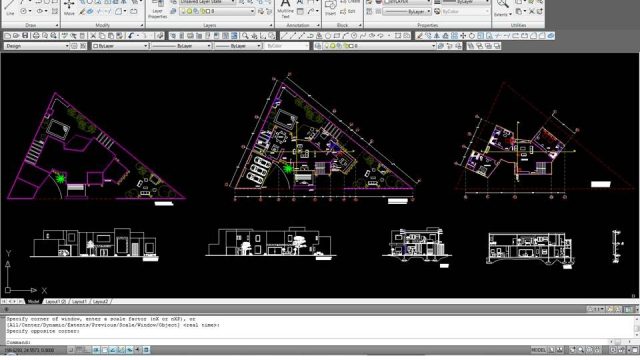Click the Undo arrow icon

(x=131, y=36)
